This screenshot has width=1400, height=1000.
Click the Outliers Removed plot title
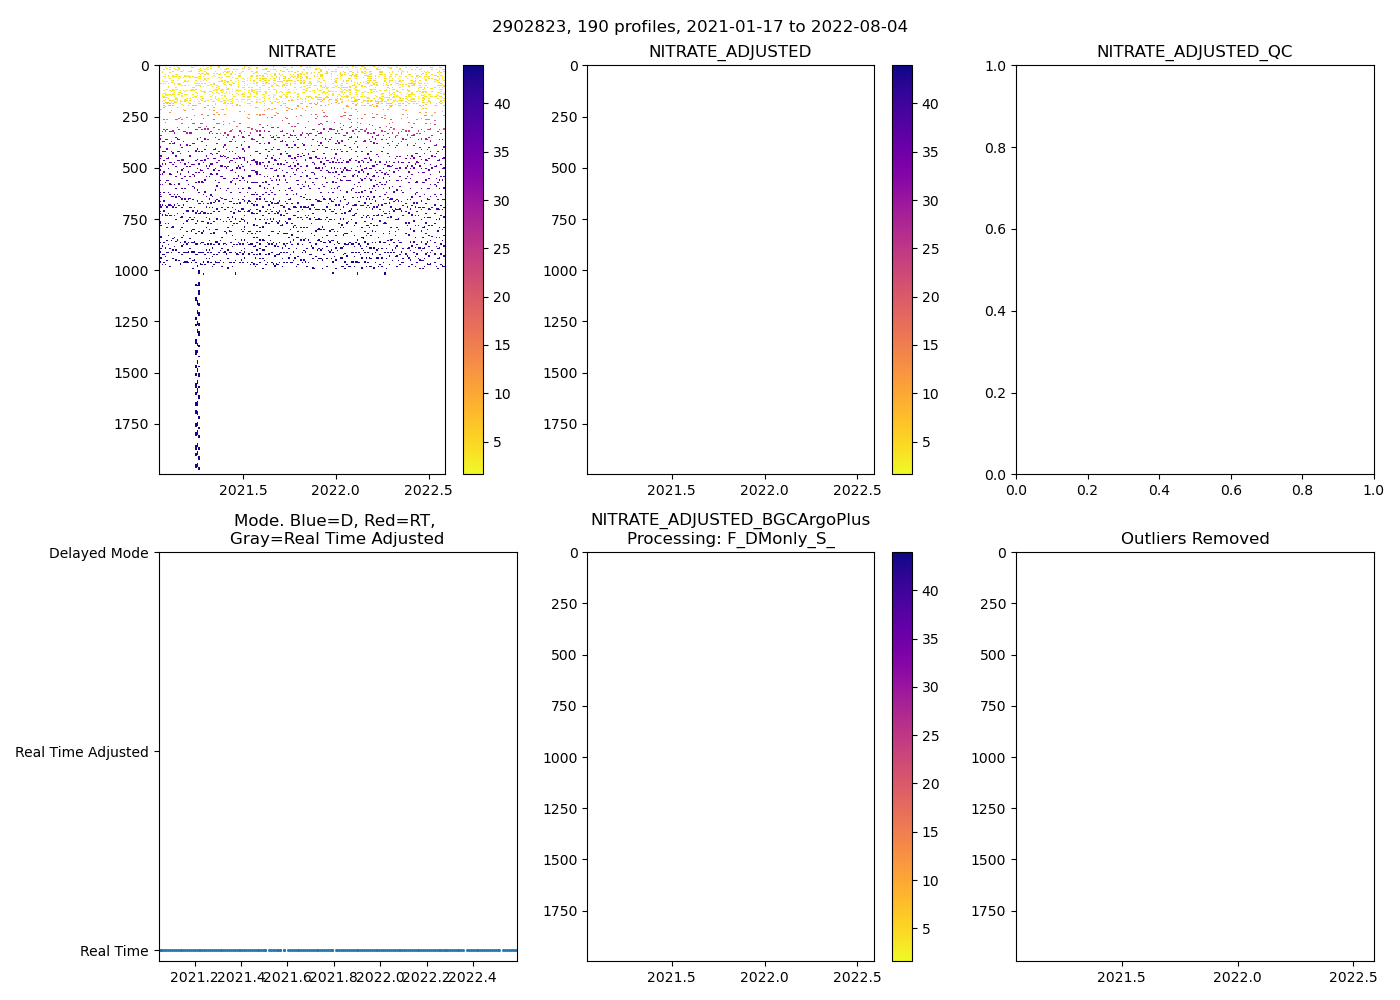pyautogui.click(x=1194, y=539)
